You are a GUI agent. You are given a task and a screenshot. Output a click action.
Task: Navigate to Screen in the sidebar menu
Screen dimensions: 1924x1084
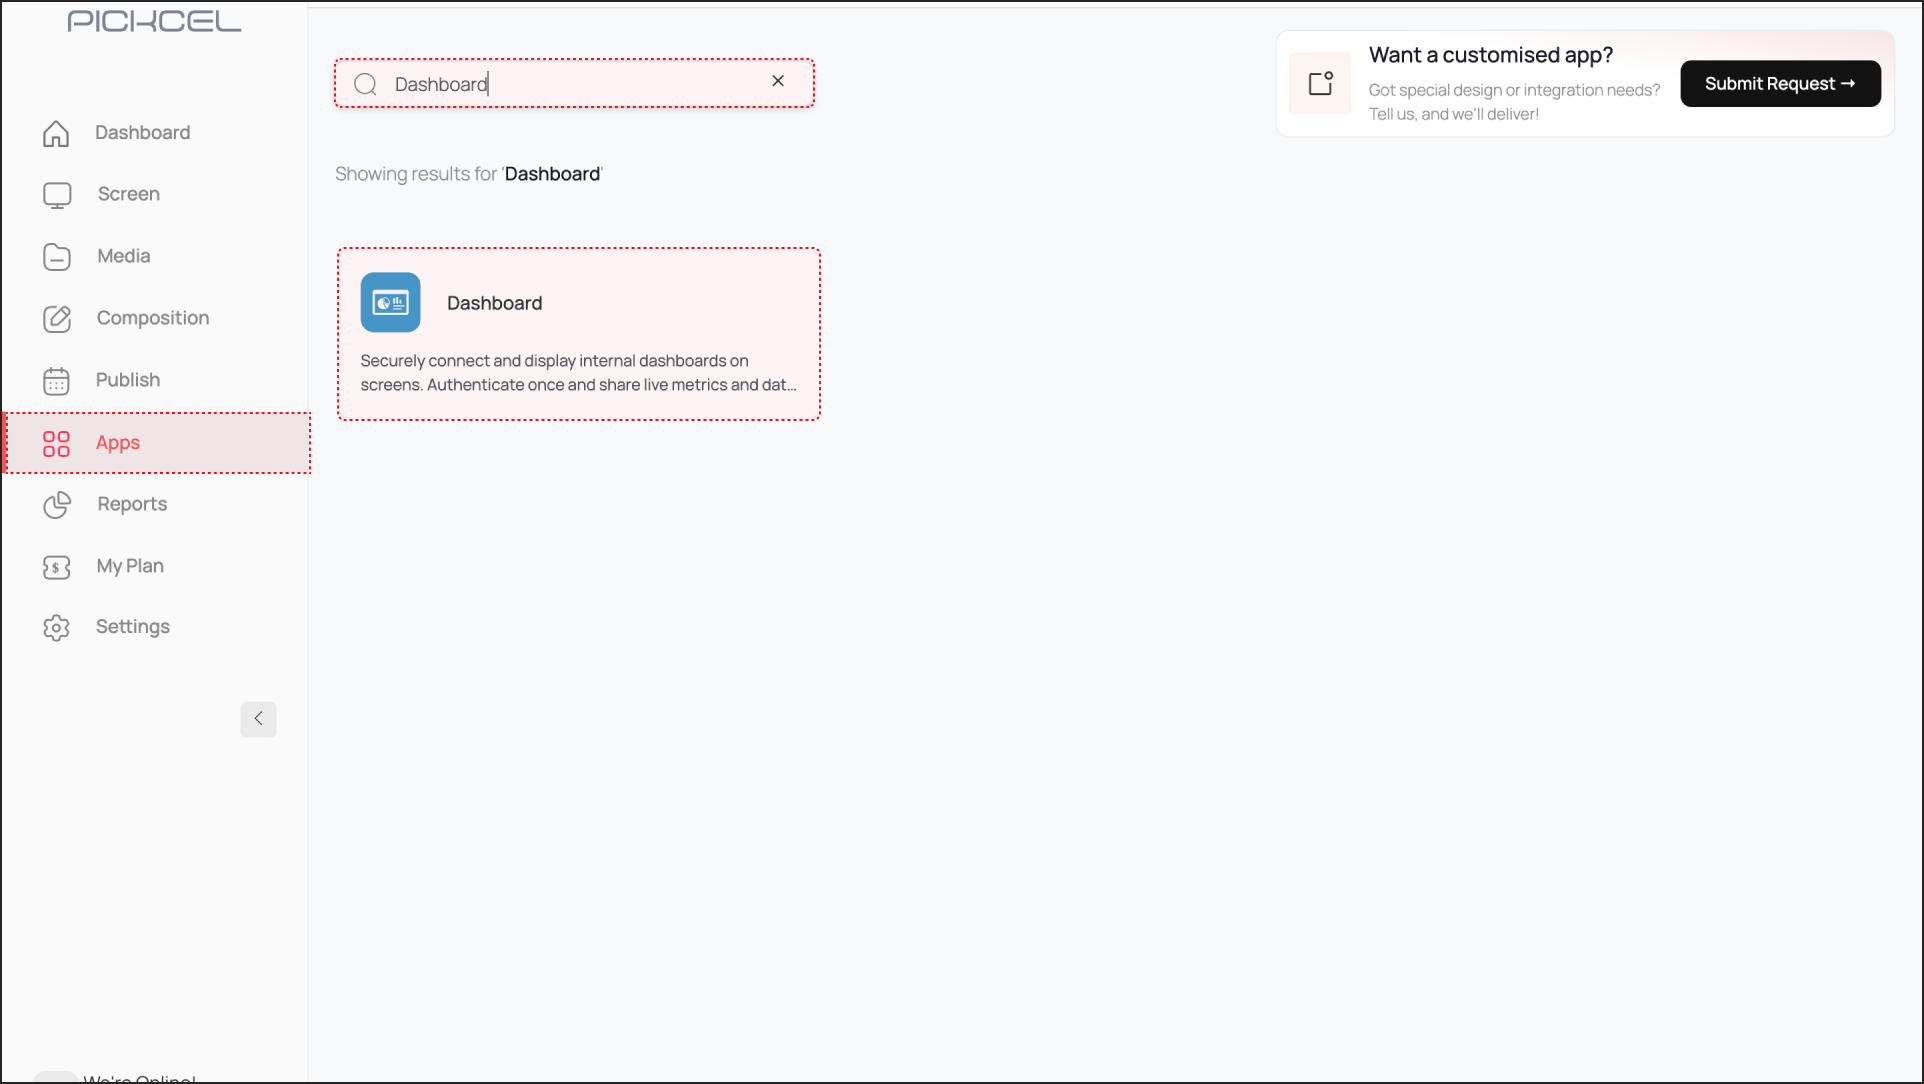point(128,193)
